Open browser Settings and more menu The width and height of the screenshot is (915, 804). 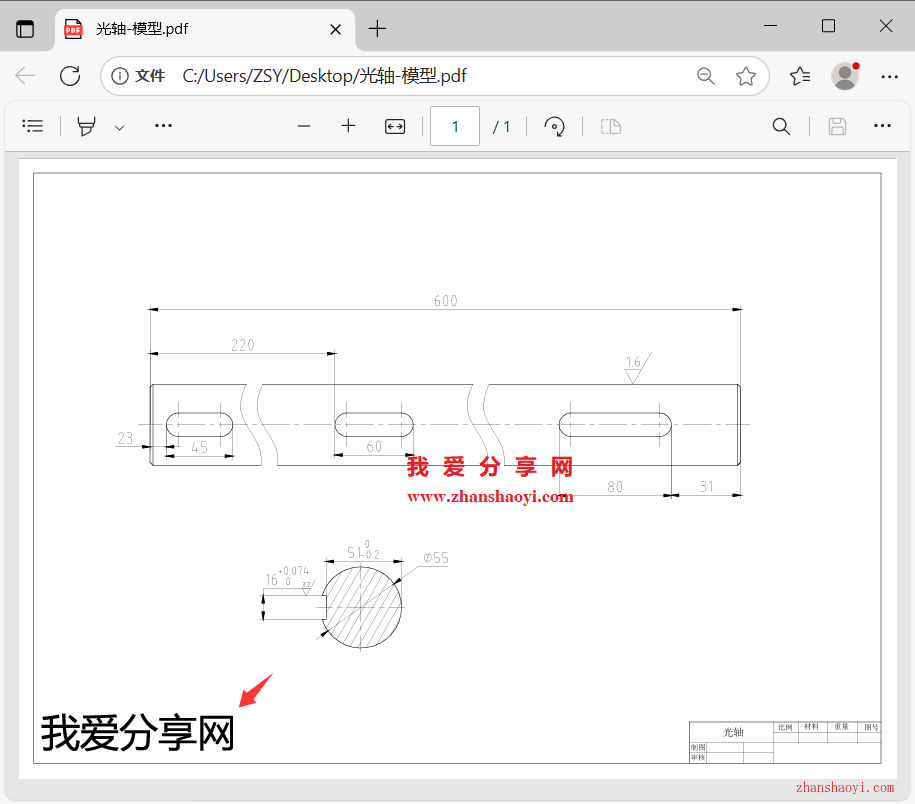pos(889,76)
